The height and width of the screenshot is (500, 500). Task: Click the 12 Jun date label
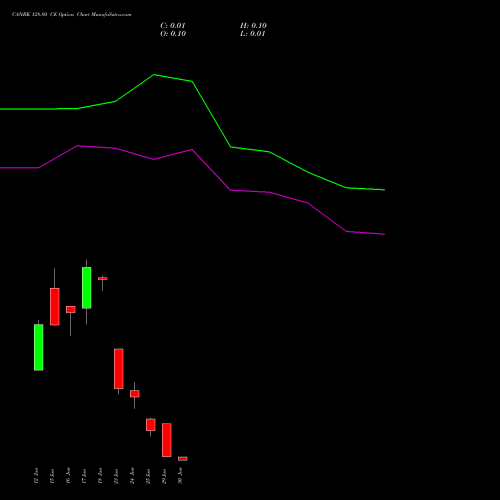point(36,476)
